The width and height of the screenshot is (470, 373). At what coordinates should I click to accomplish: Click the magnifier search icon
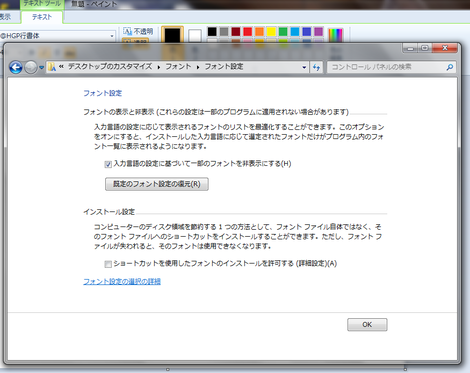pyautogui.click(x=450, y=67)
